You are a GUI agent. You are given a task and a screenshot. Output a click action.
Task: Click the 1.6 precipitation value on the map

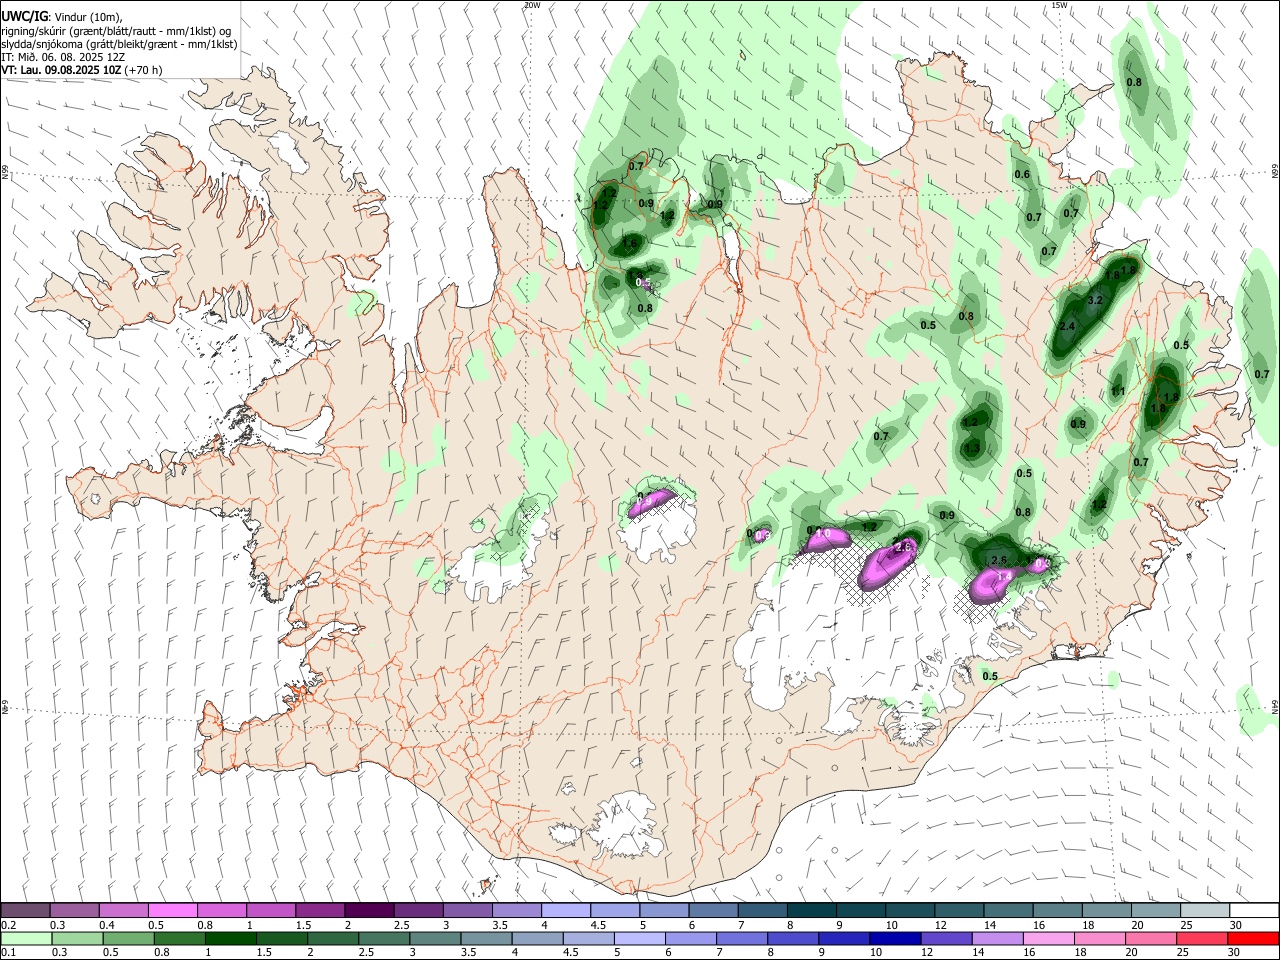click(629, 243)
